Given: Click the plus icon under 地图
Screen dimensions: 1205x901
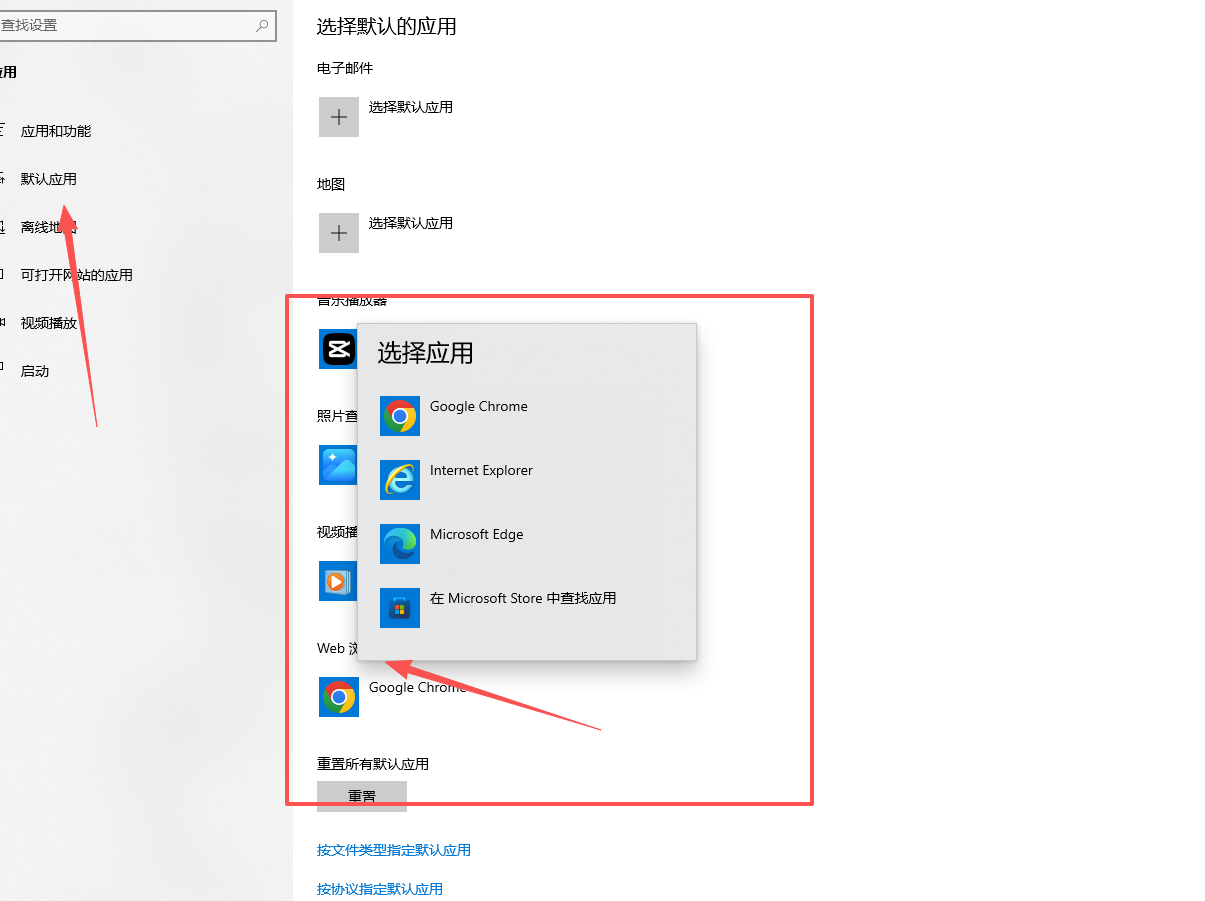Looking at the screenshot, I should click(x=339, y=233).
